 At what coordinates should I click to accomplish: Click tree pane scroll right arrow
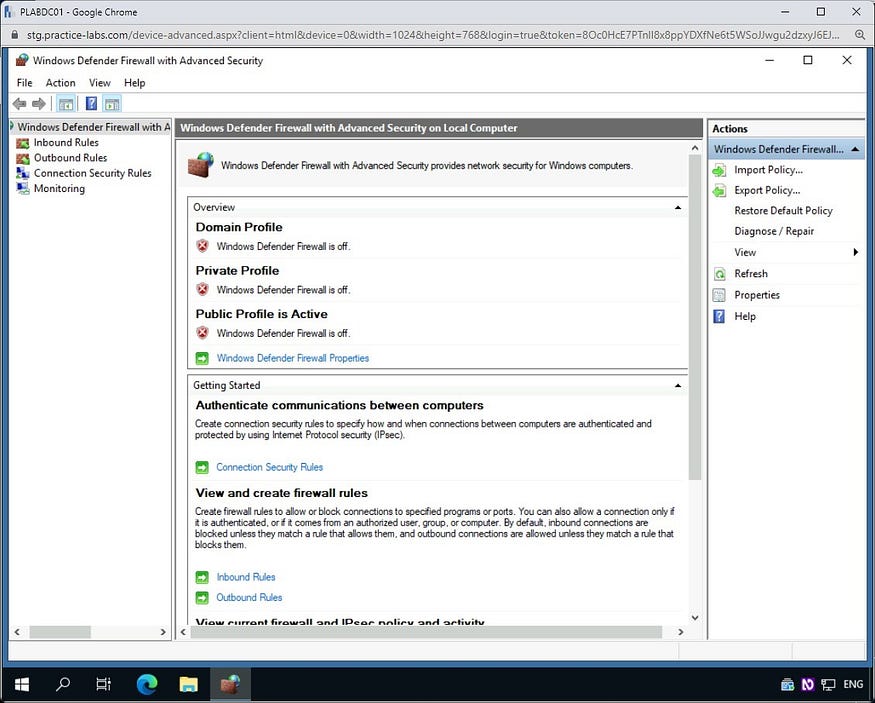coord(163,632)
